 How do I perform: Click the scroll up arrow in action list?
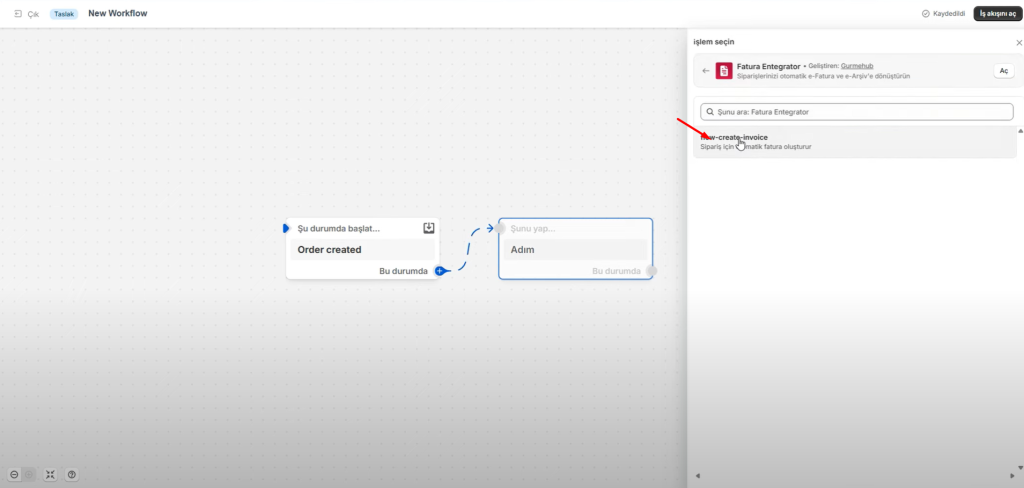(1020, 131)
